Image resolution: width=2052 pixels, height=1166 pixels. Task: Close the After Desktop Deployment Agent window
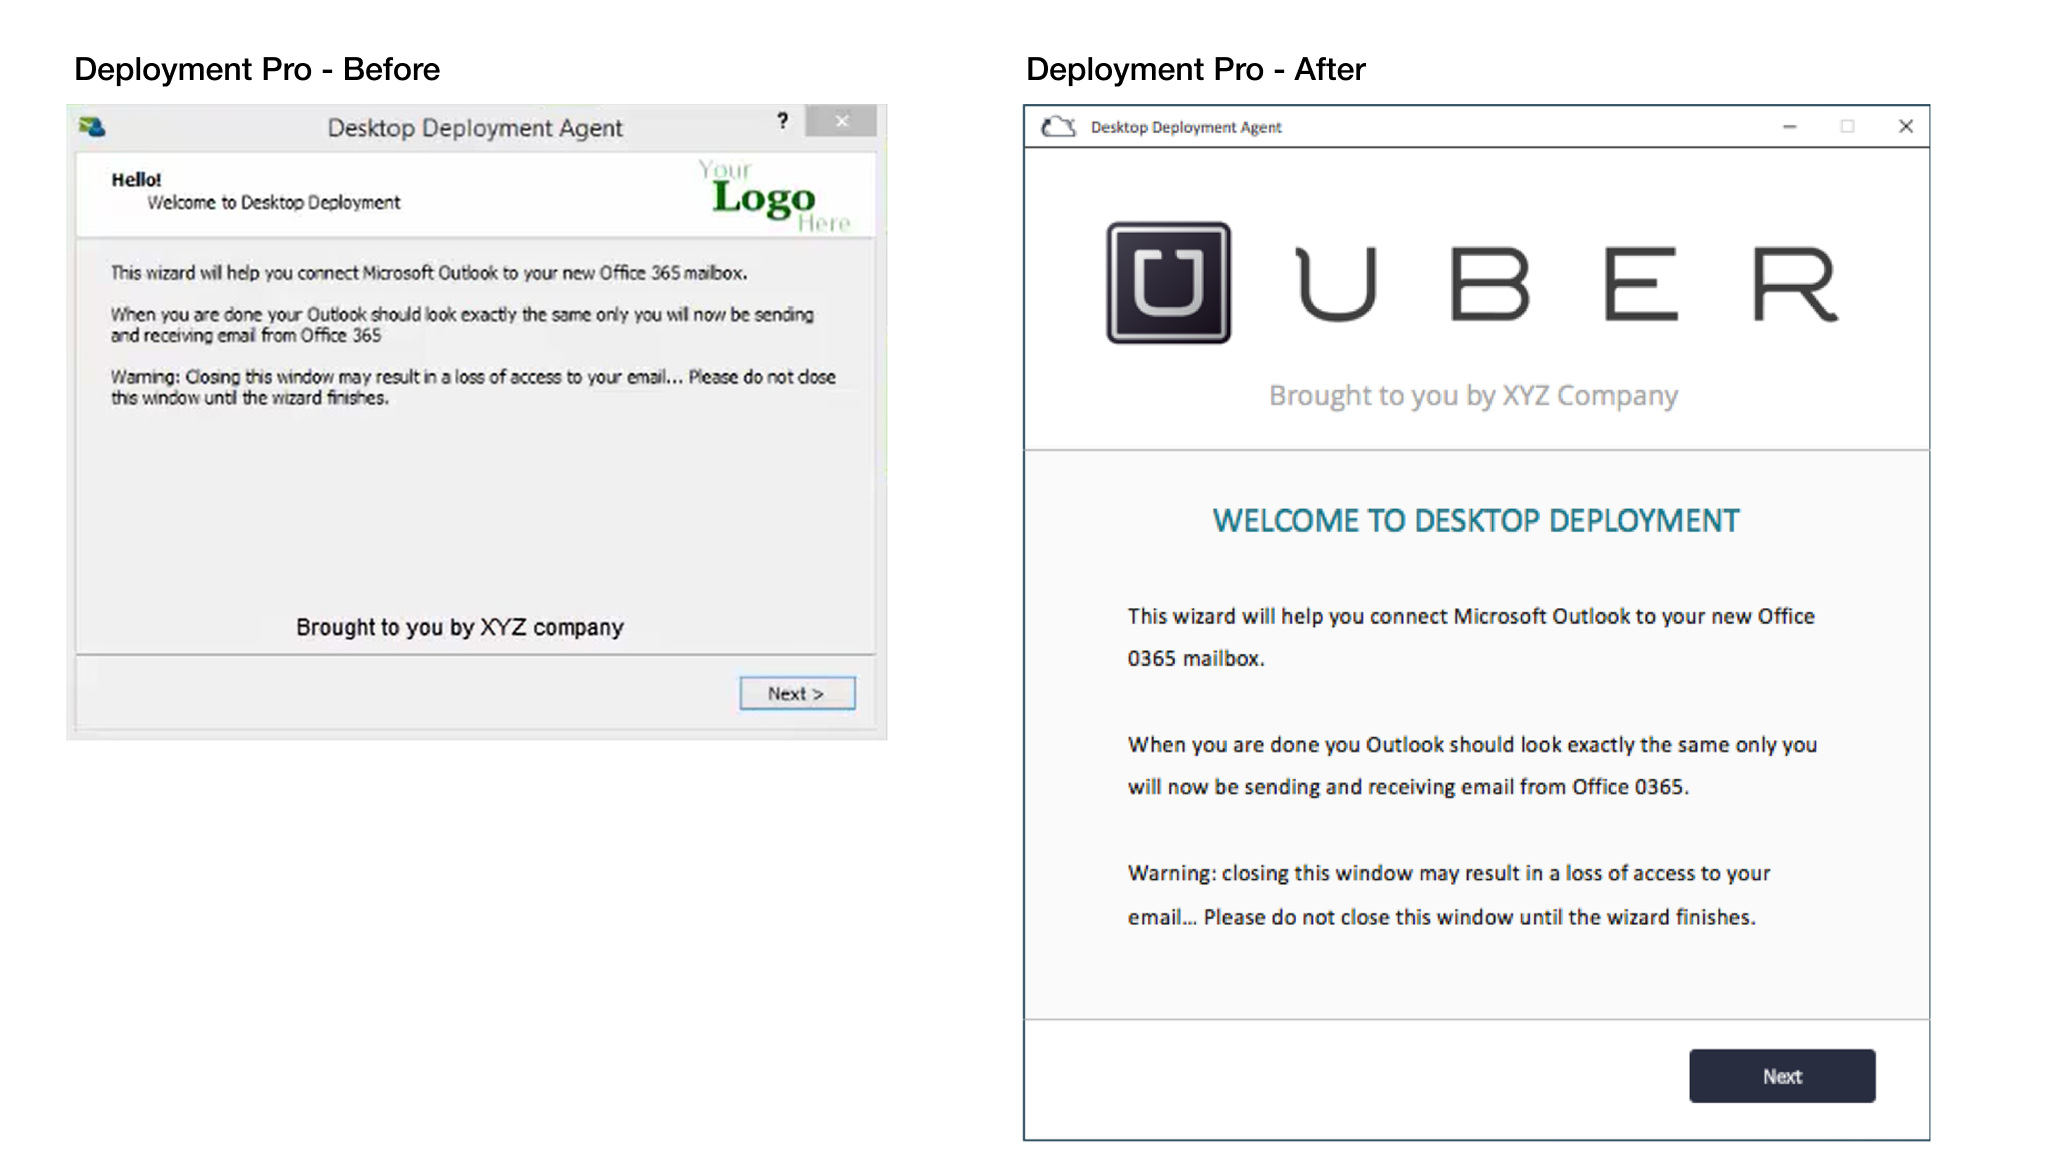pyautogui.click(x=1905, y=127)
